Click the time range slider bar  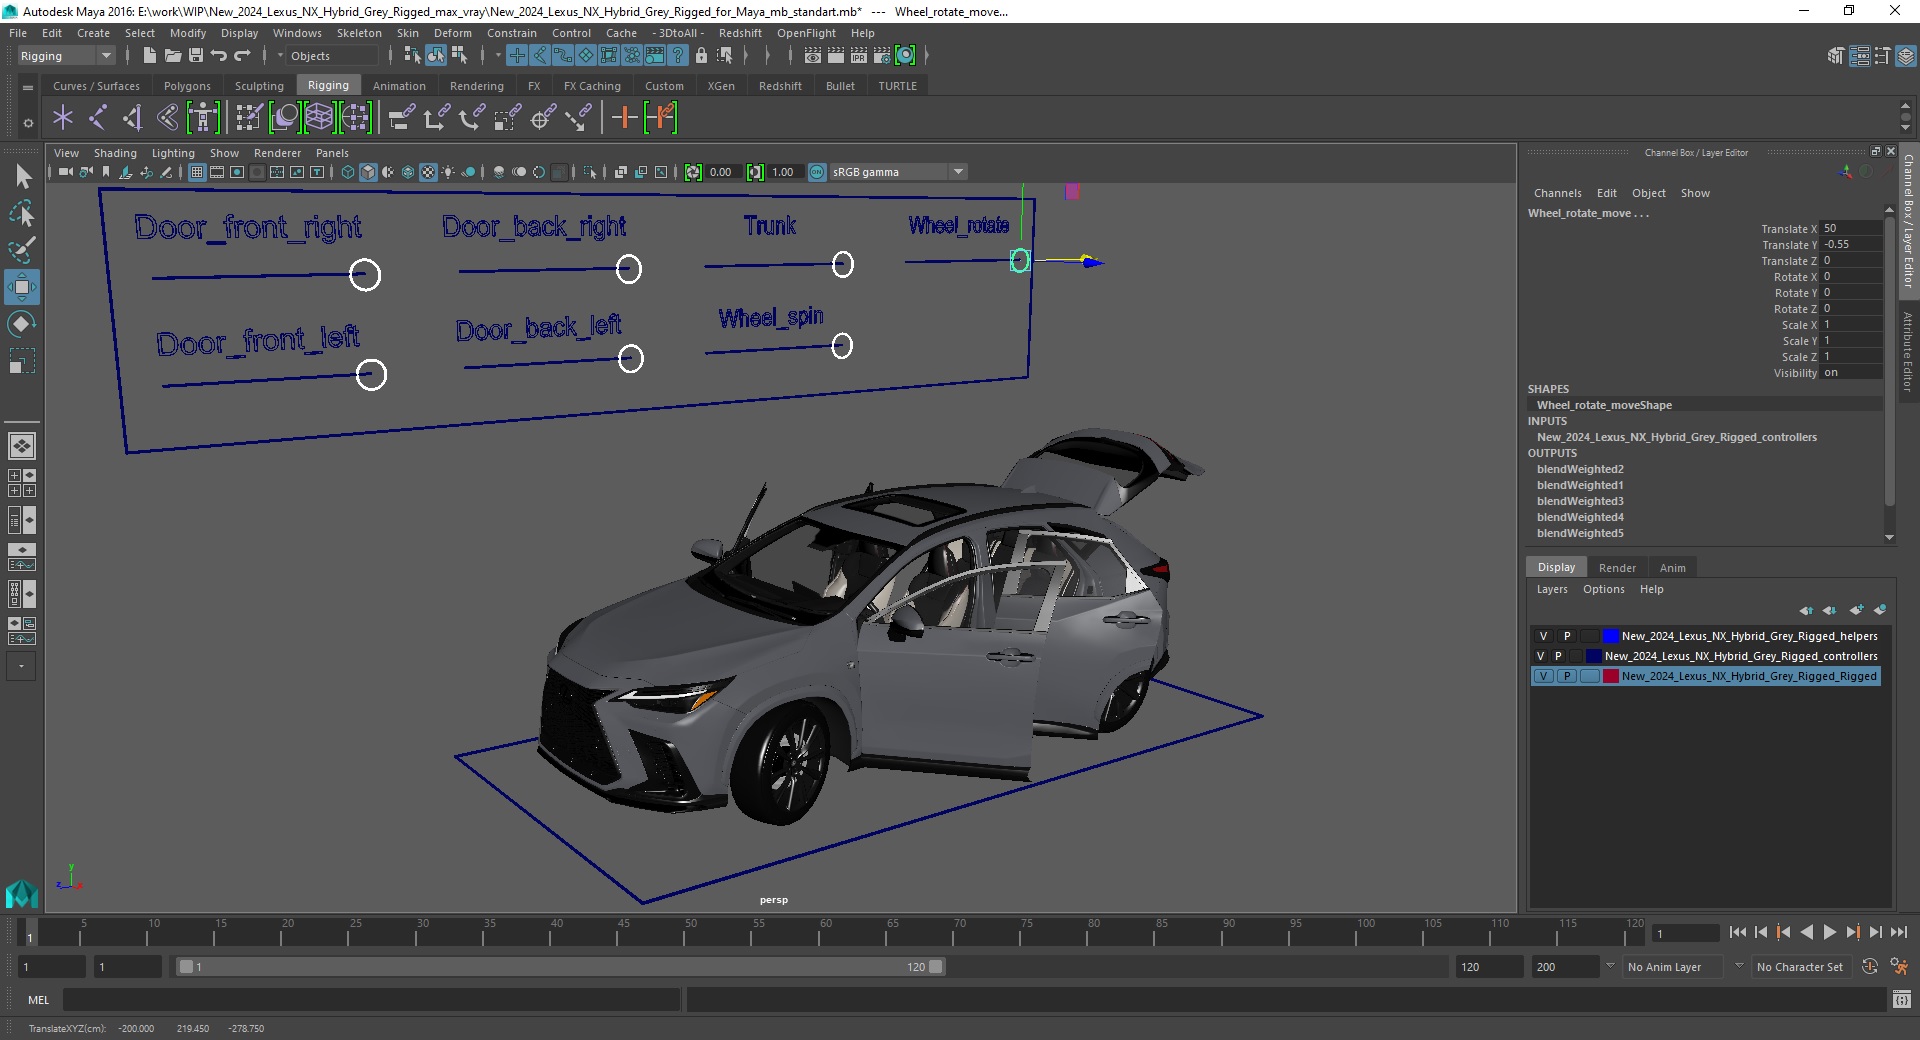[x=560, y=967]
